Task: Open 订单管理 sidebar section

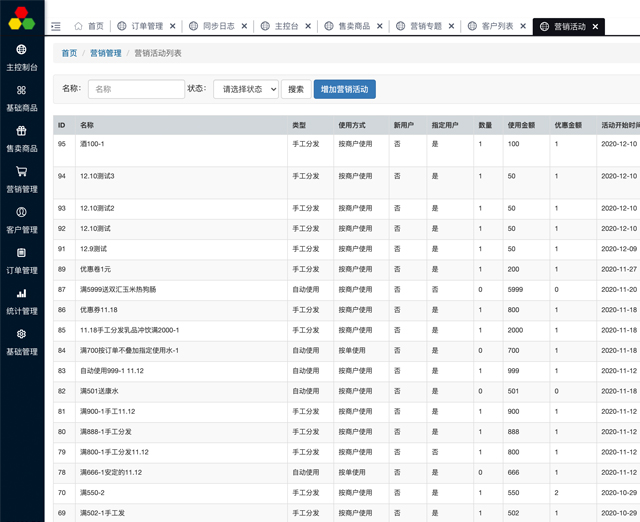Action: click(22, 261)
